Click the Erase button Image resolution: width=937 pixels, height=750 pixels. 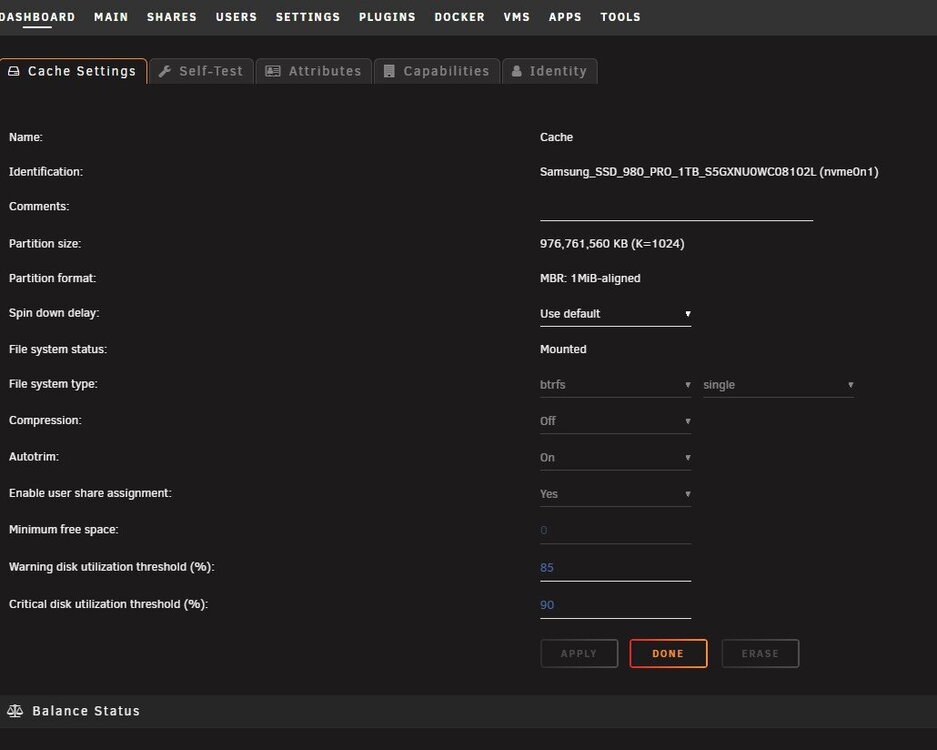[760, 653]
